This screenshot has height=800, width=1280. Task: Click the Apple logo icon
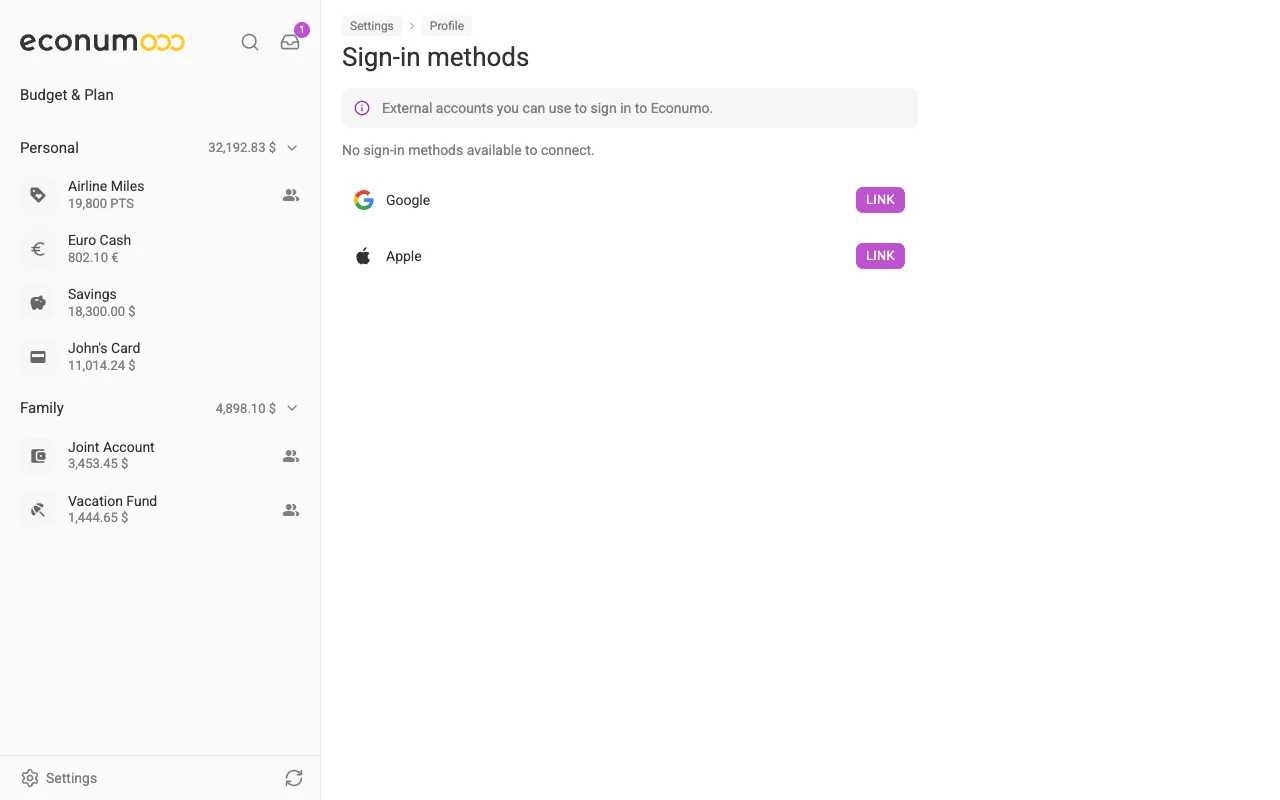click(x=364, y=256)
